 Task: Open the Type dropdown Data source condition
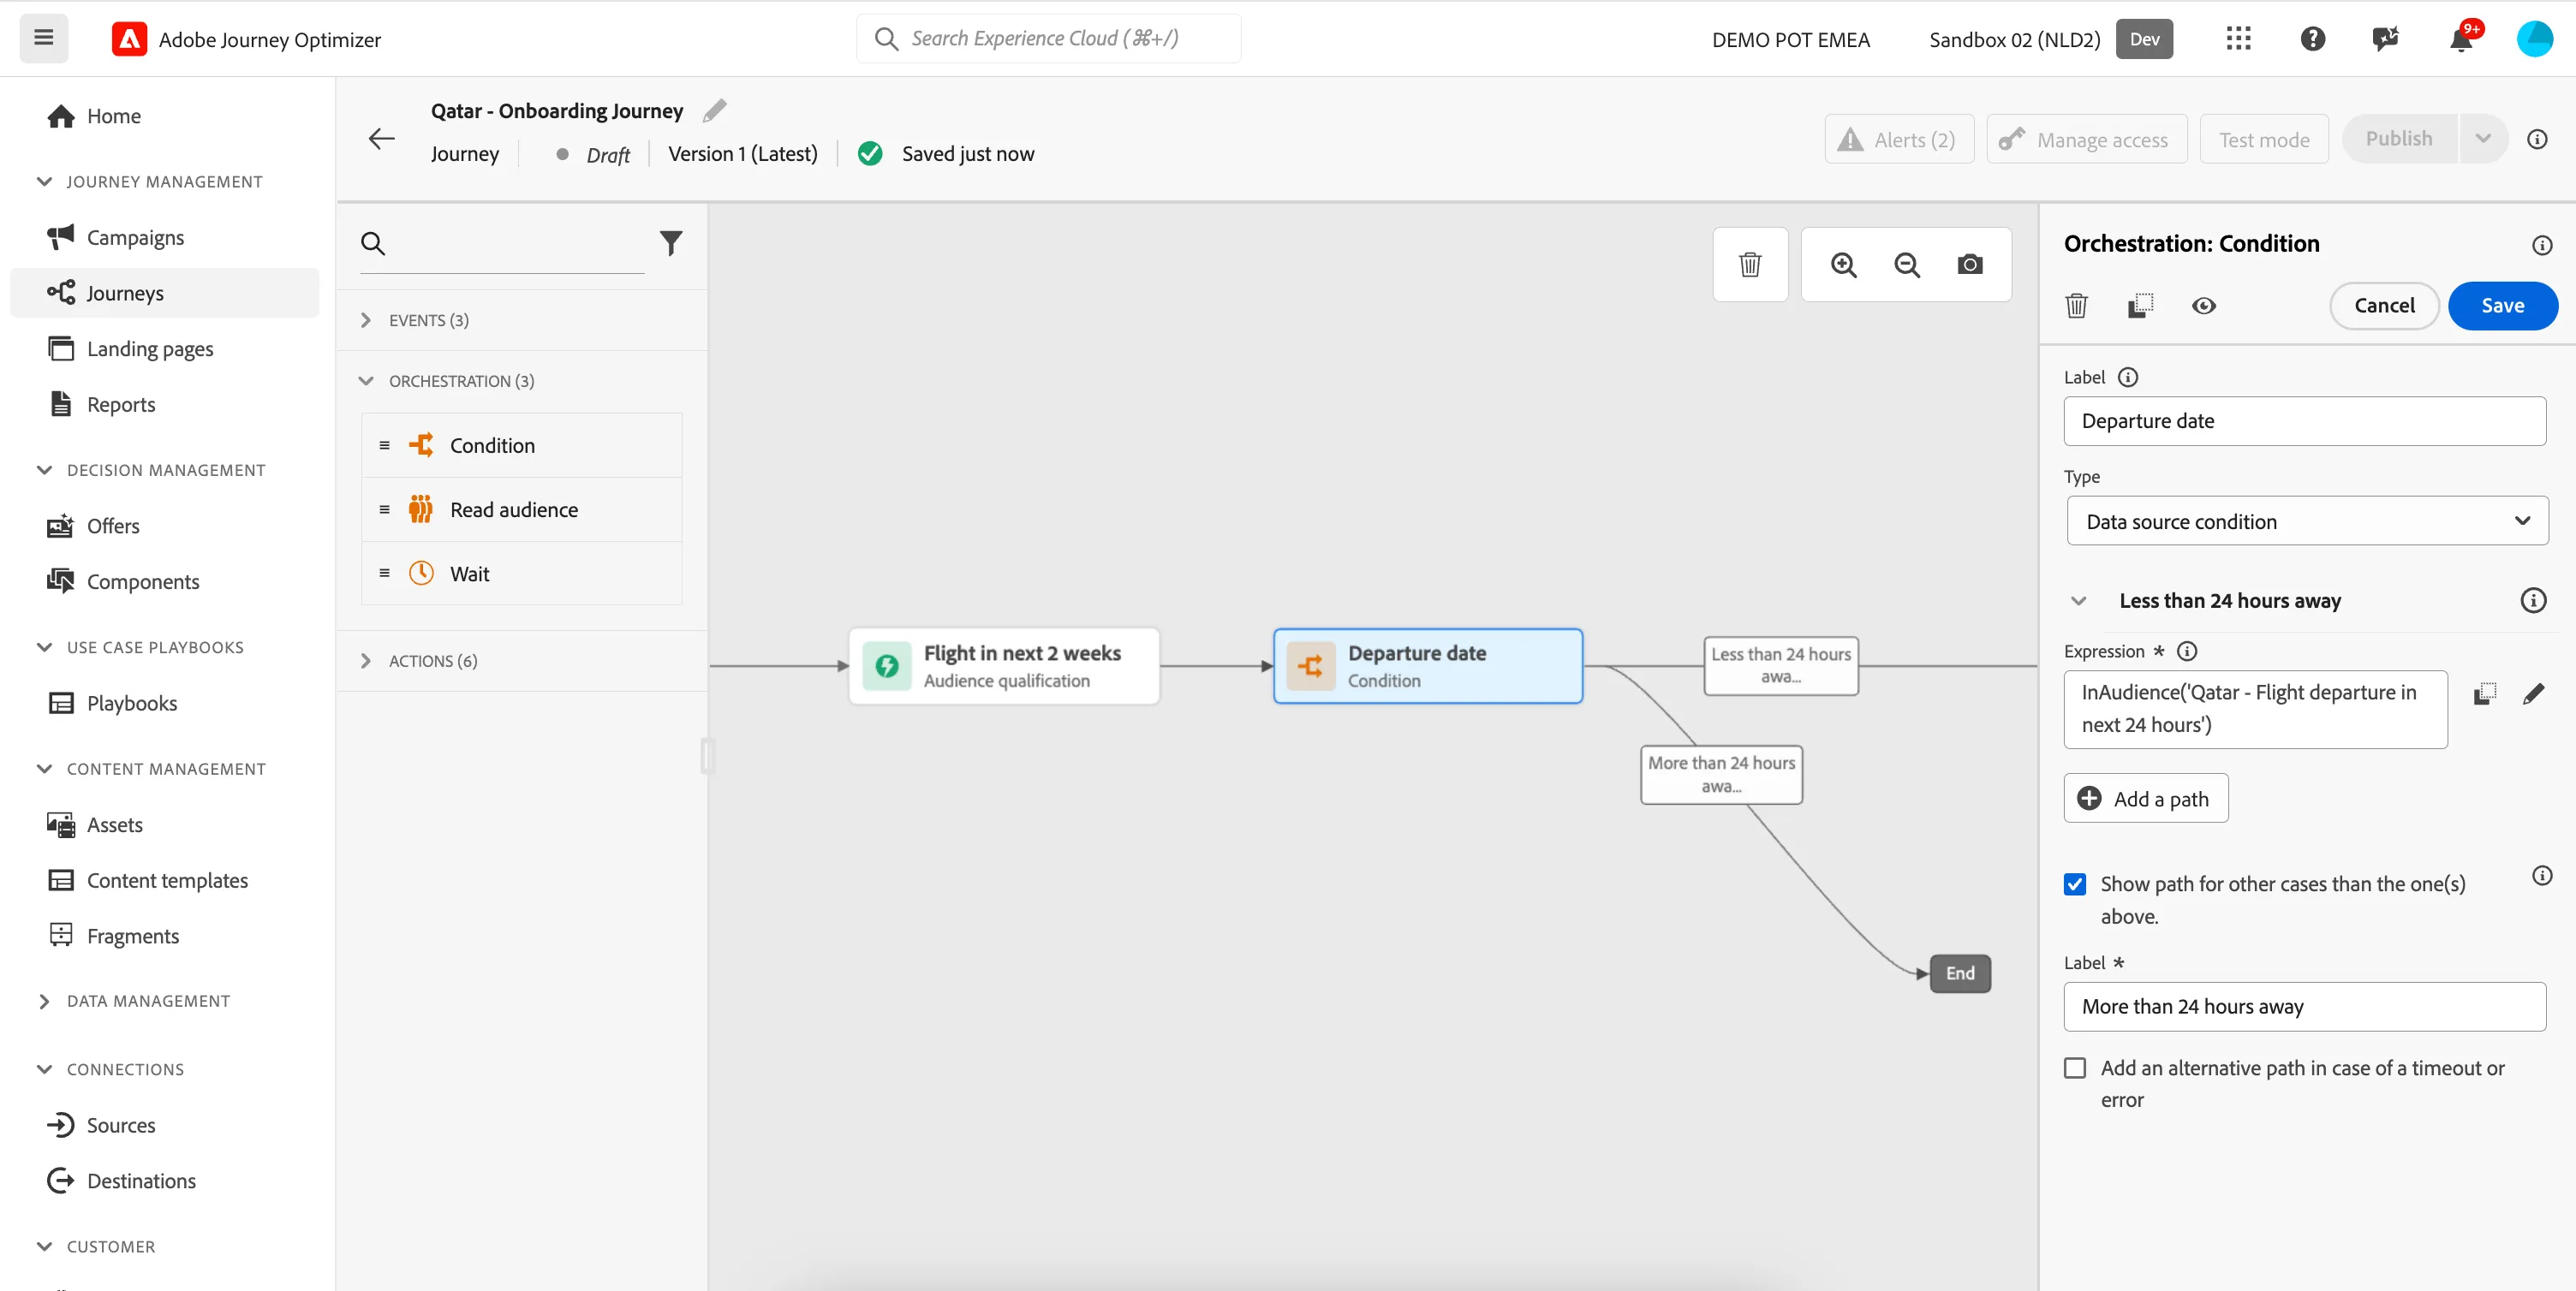click(2307, 521)
